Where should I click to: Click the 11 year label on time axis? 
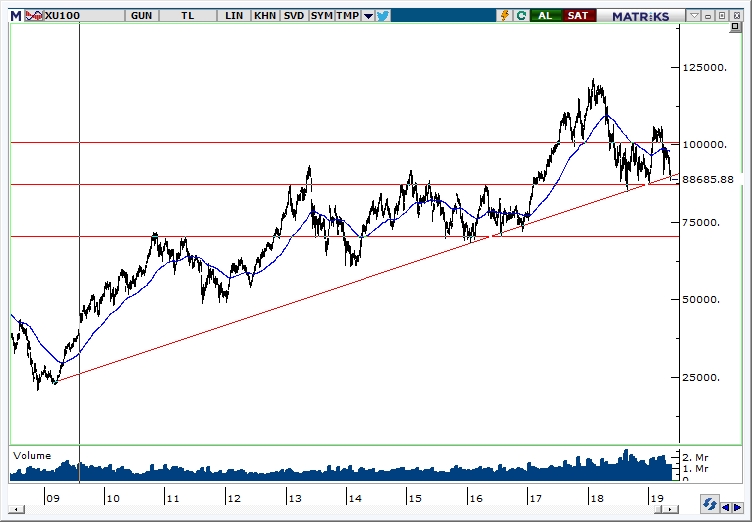pyautogui.click(x=173, y=498)
